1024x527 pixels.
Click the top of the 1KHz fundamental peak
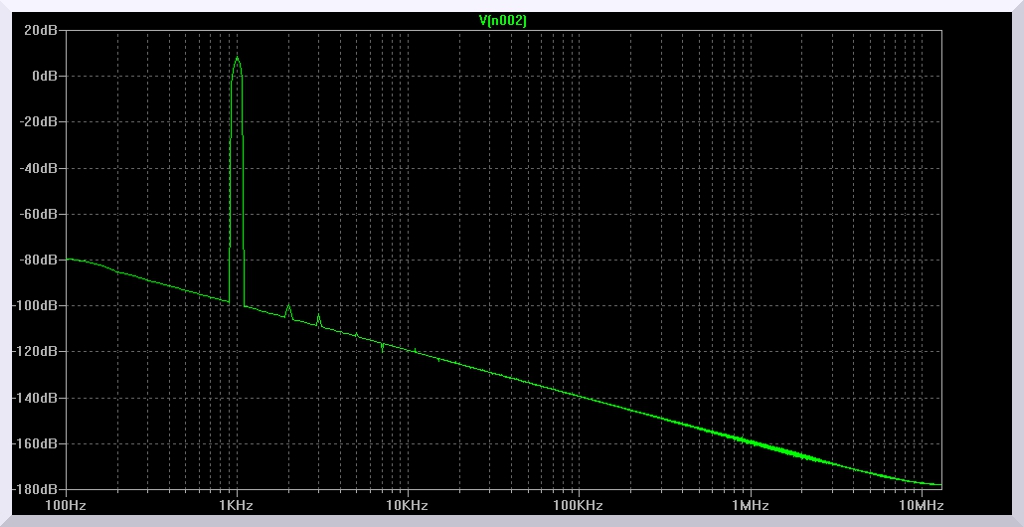click(x=237, y=58)
